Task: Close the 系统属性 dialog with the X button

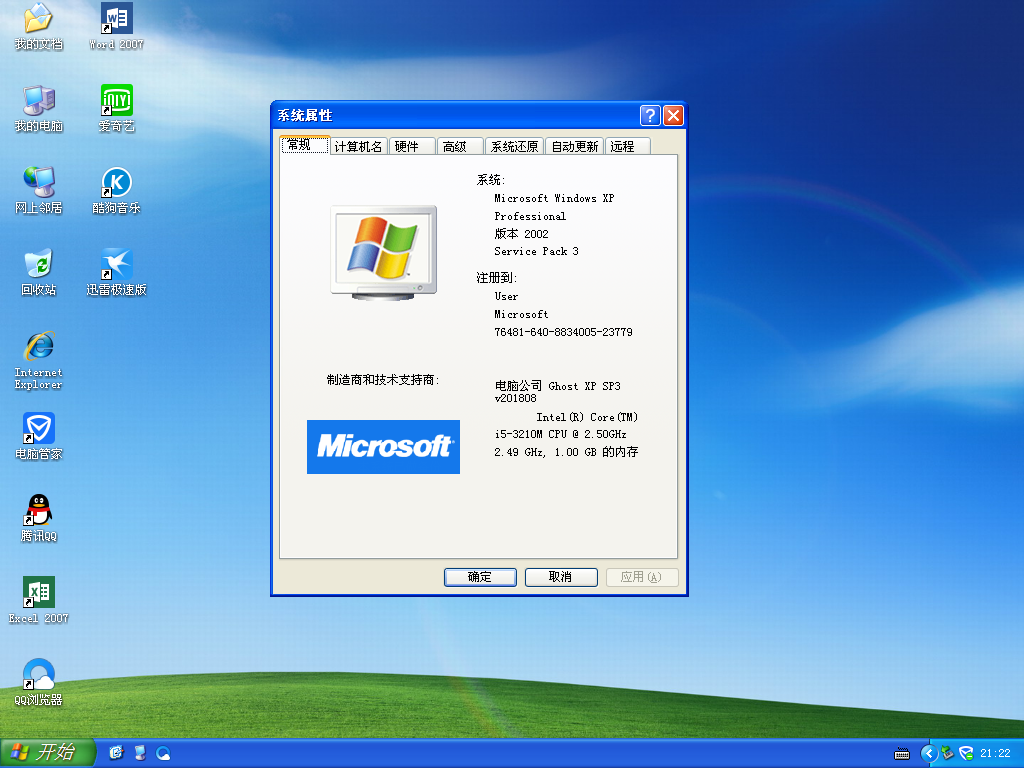Action: (673, 116)
